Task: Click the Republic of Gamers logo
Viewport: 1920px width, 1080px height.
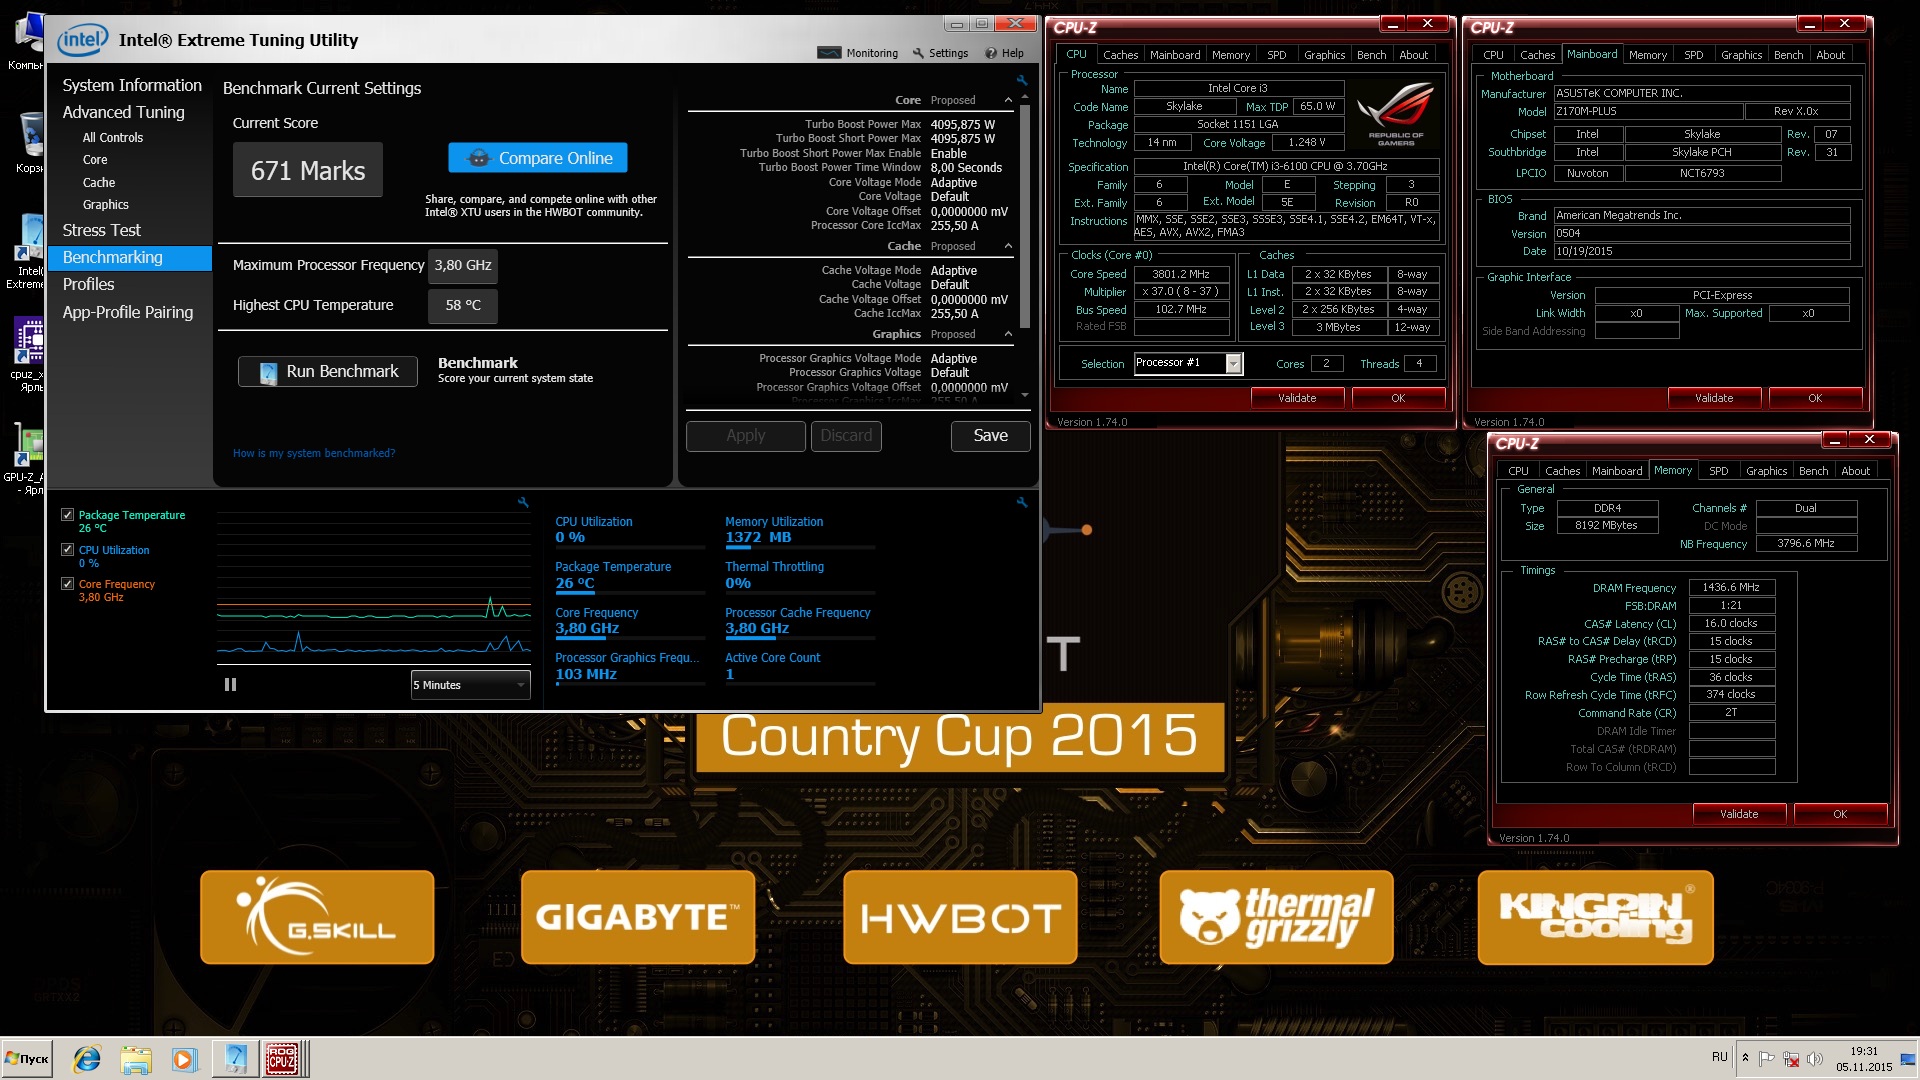Action: (x=1395, y=115)
